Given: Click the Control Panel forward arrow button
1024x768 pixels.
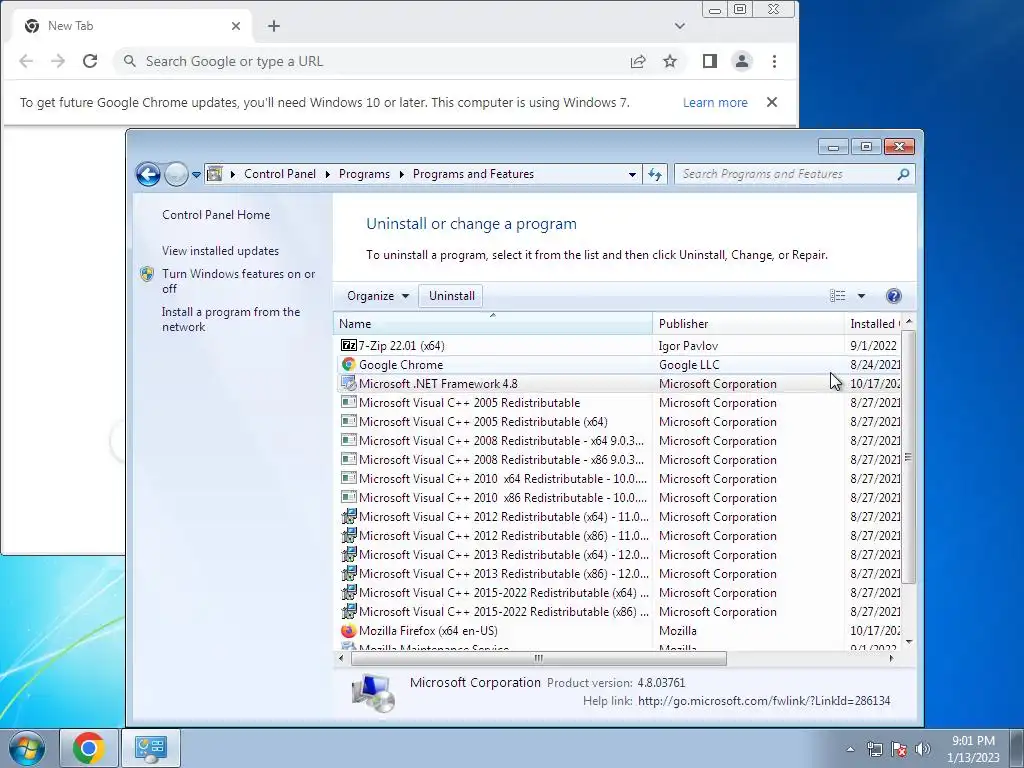Looking at the screenshot, I should [176, 174].
